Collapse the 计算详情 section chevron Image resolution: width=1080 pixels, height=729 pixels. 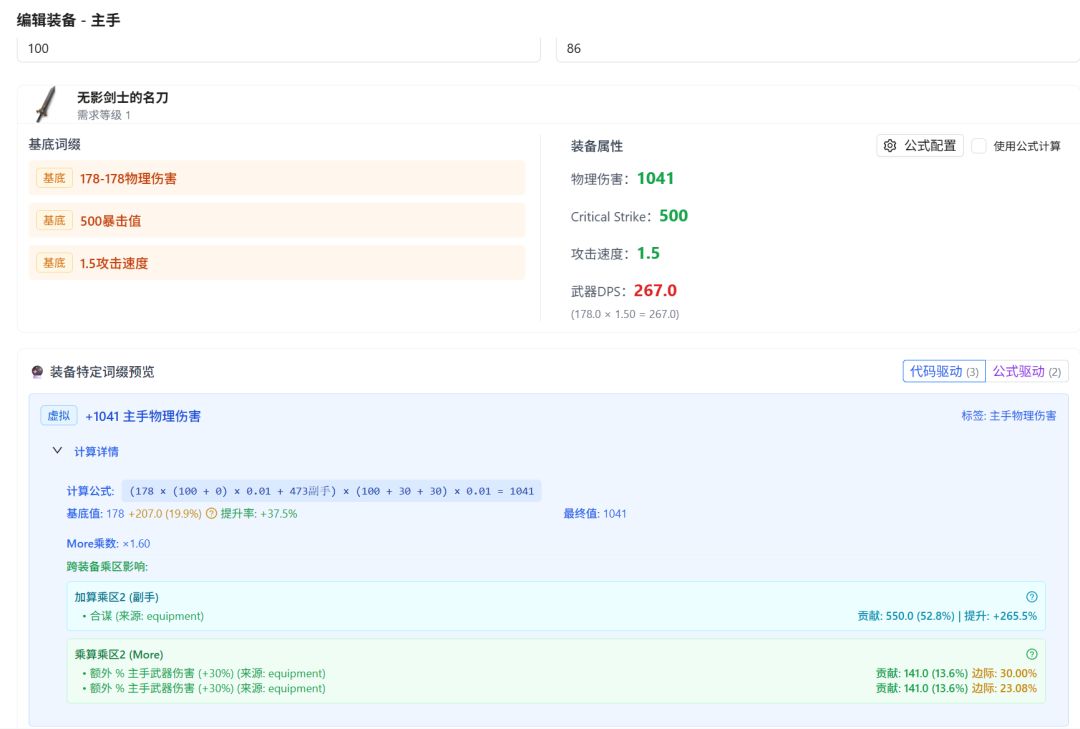click(x=57, y=451)
